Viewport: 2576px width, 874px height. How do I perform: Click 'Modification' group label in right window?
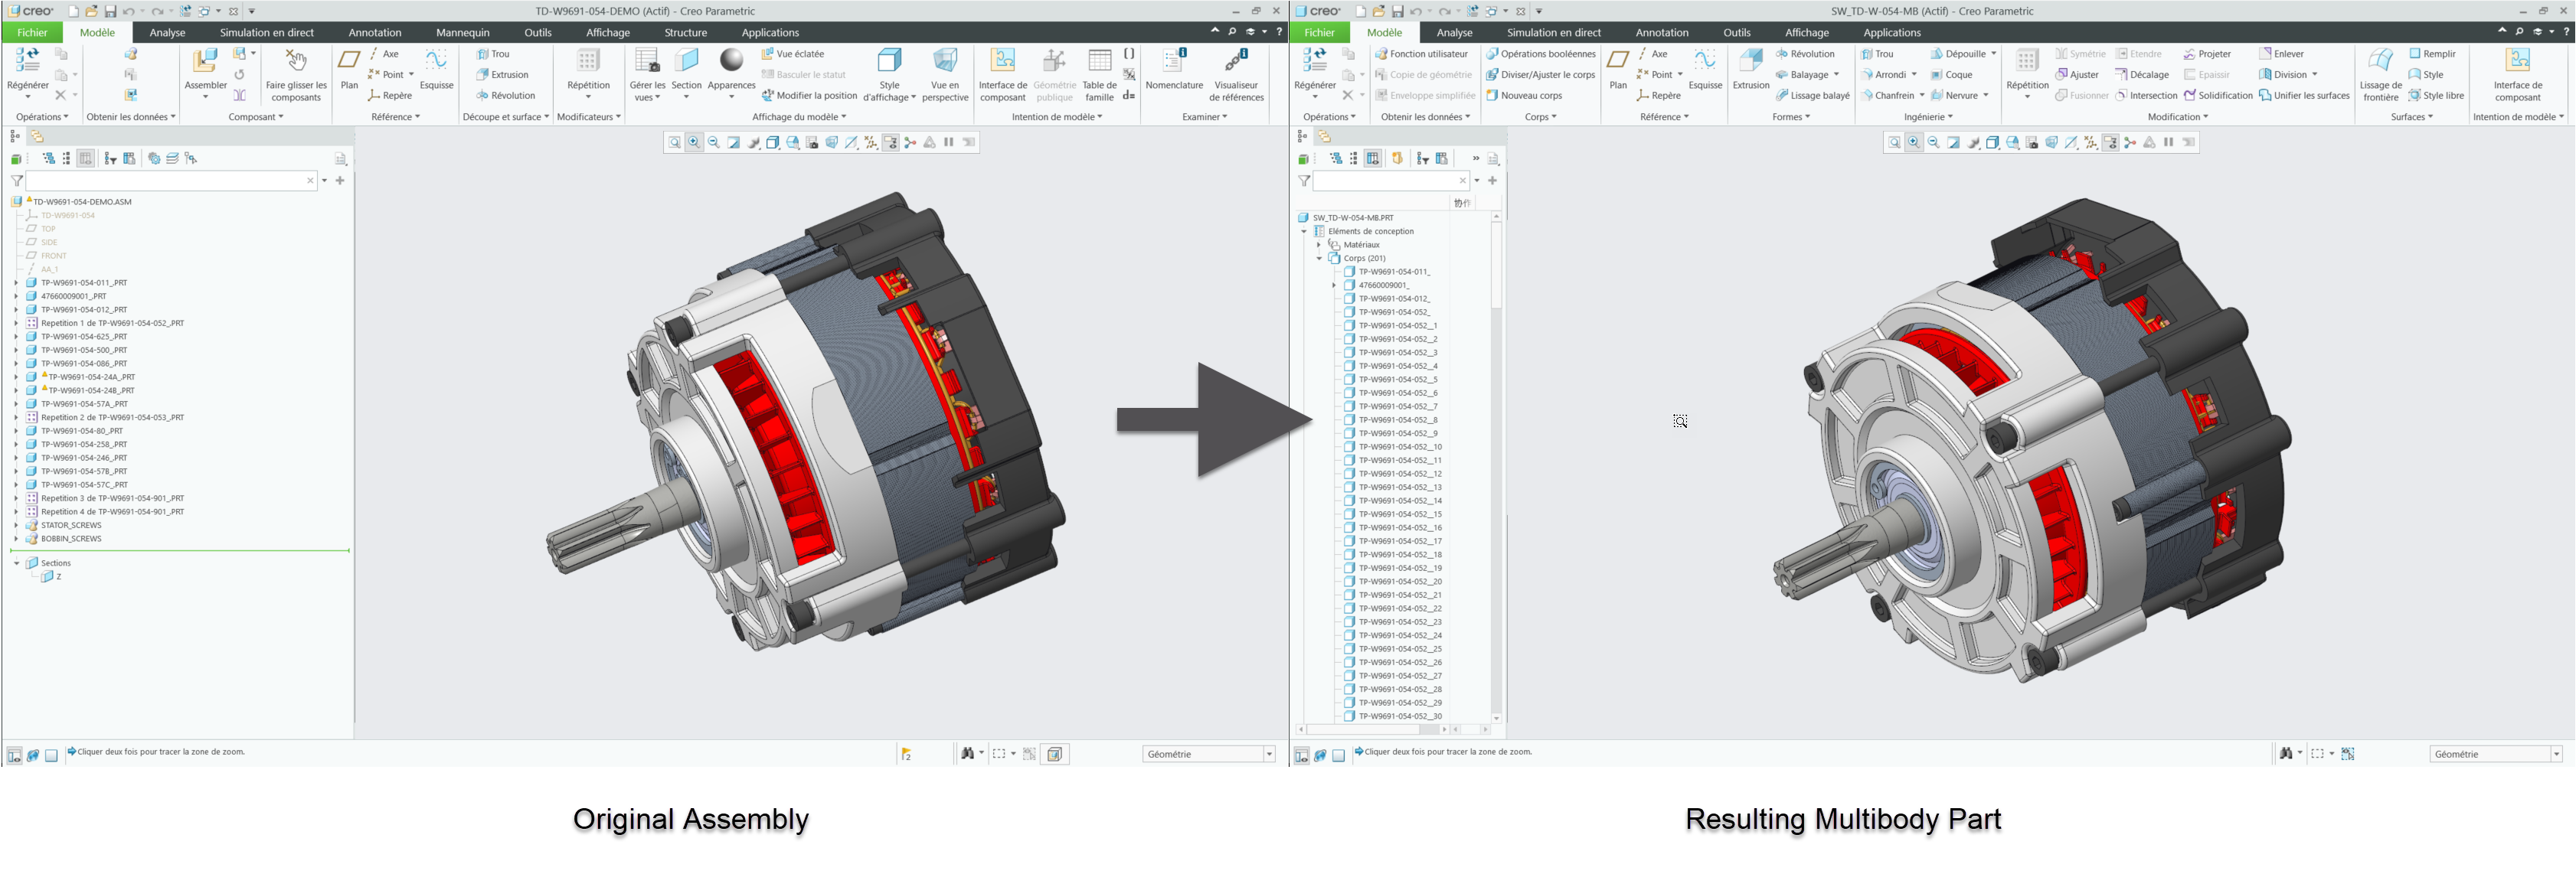[2178, 117]
